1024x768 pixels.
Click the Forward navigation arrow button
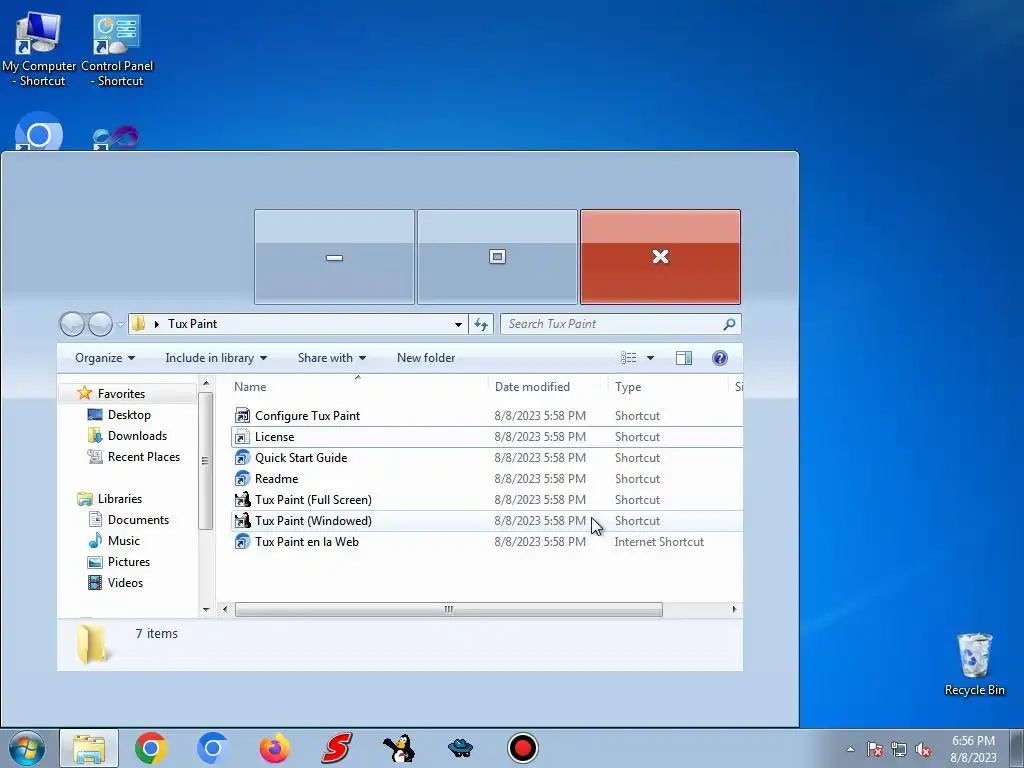[x=100, y=324]
